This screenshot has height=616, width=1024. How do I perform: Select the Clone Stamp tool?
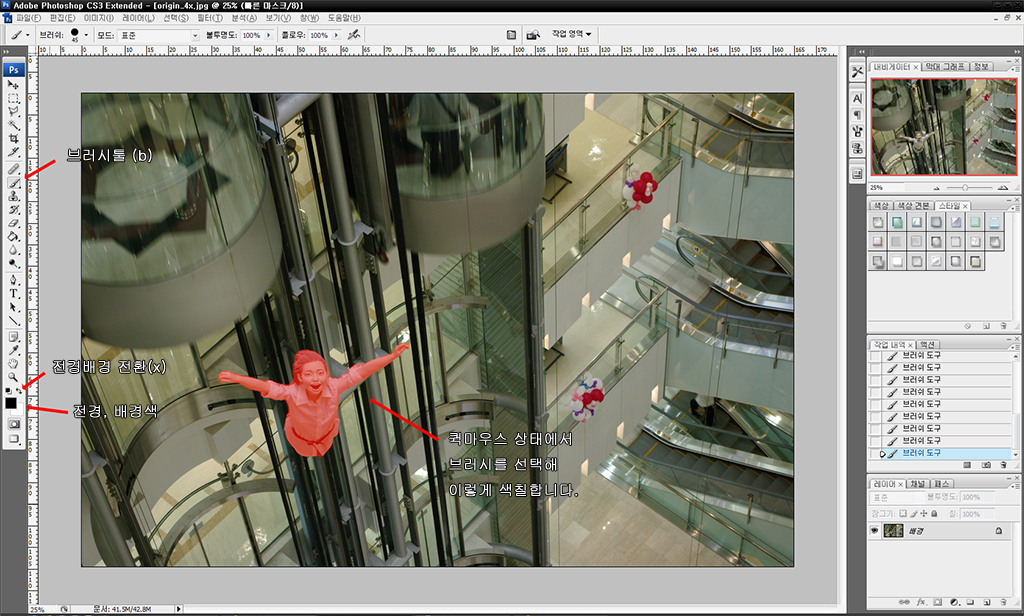point(13,196)
